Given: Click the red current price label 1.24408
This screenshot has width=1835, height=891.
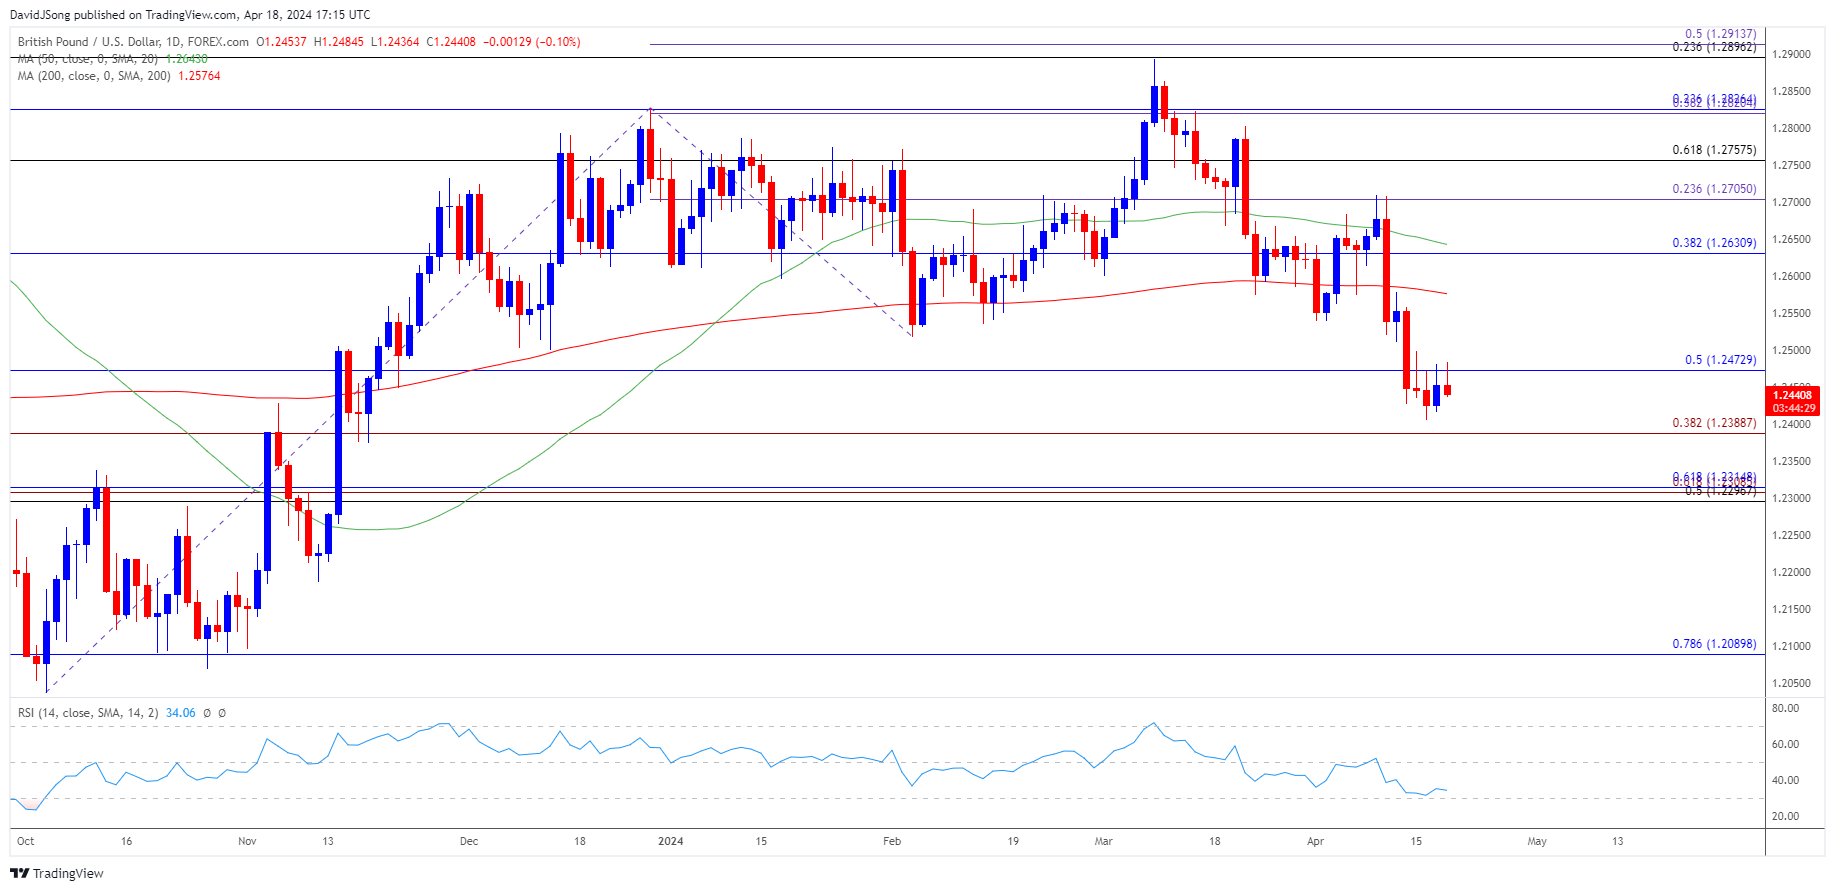Looking at the screenshot, I should [1793, 396].
